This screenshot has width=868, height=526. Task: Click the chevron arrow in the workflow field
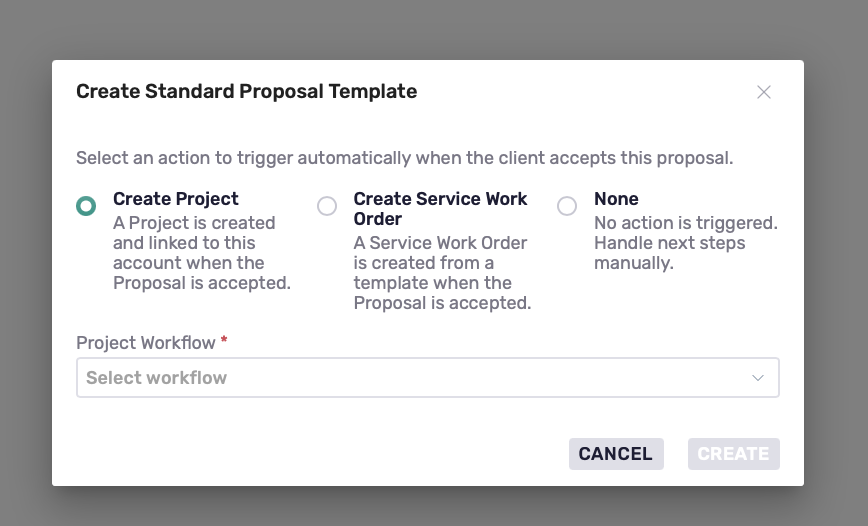758,378
